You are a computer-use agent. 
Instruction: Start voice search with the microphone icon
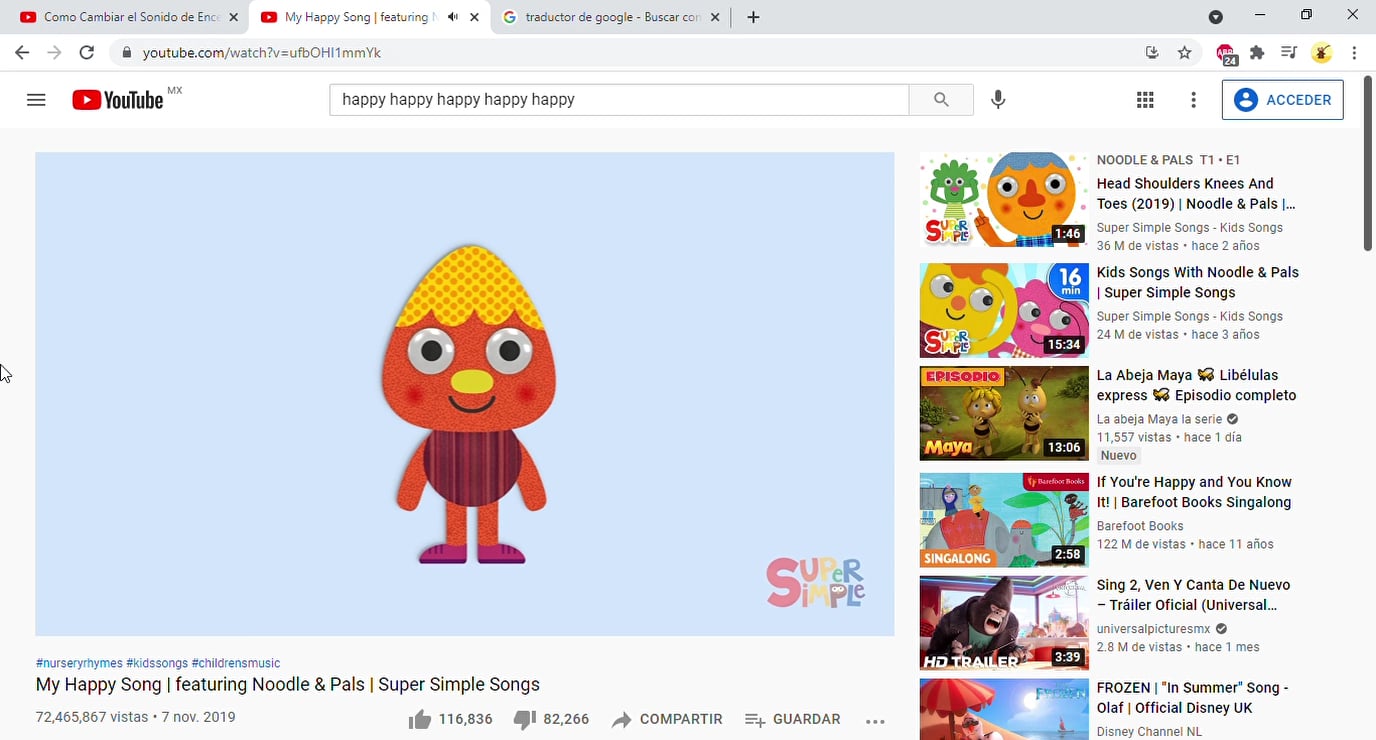[x=998, y=100]
